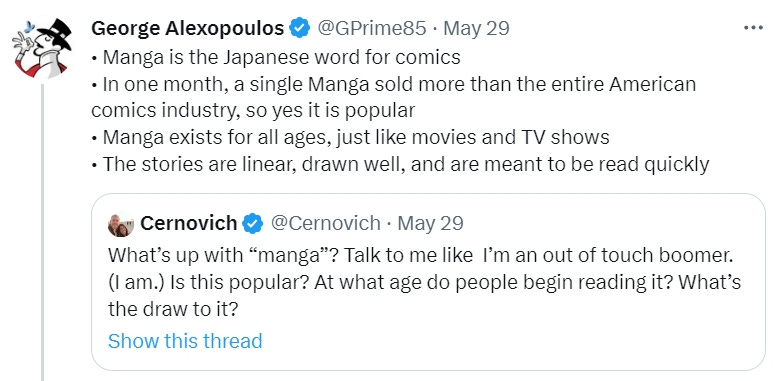Click the verified badge beside George Alexopoulos
This screenshot has width=780, height=381.
300,28
